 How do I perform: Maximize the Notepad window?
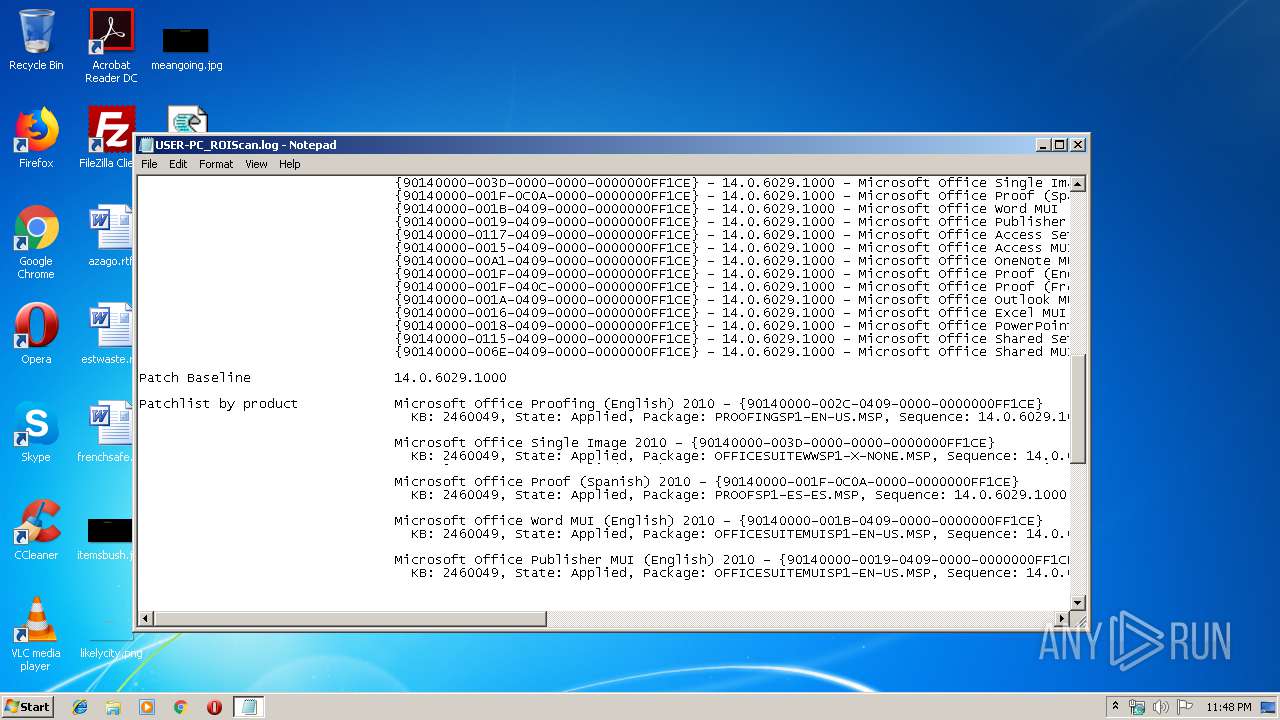pos(1060,145)
